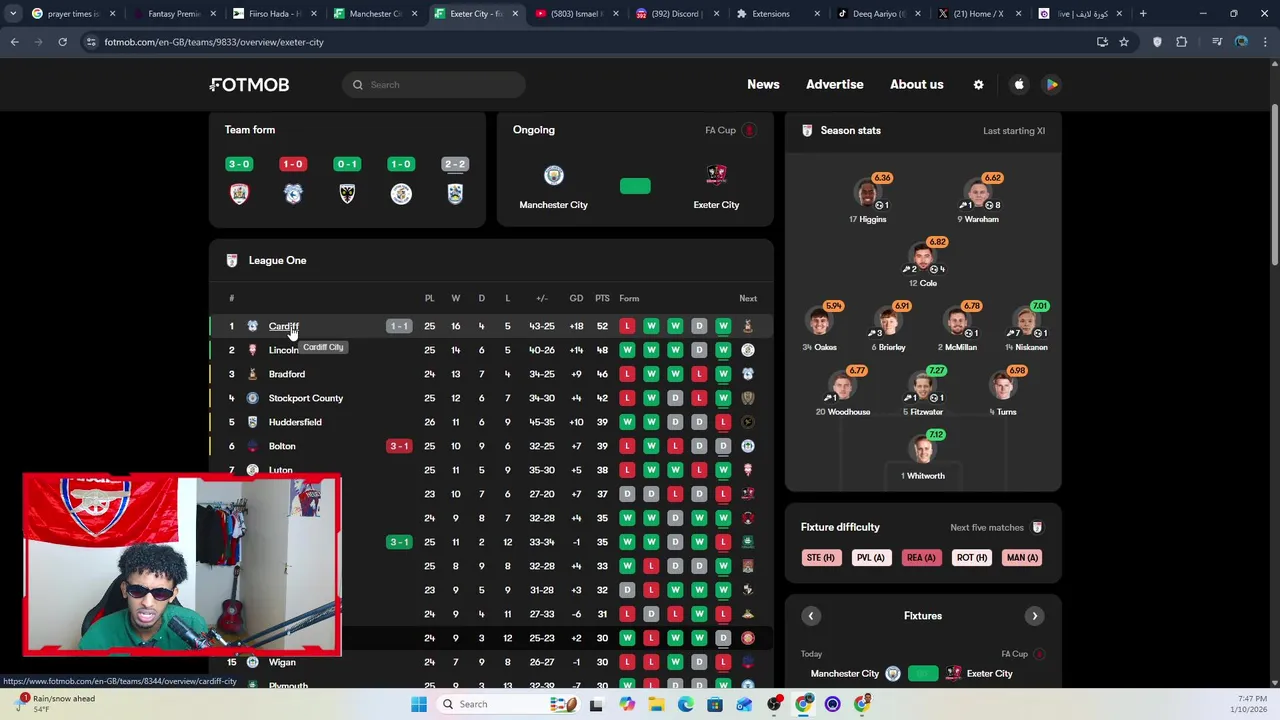The width and height of the screenshot is (1280, 720).
Task: Click Lincoln's next opponent crest
Action: pyautogui.click(x=748, y=350)
